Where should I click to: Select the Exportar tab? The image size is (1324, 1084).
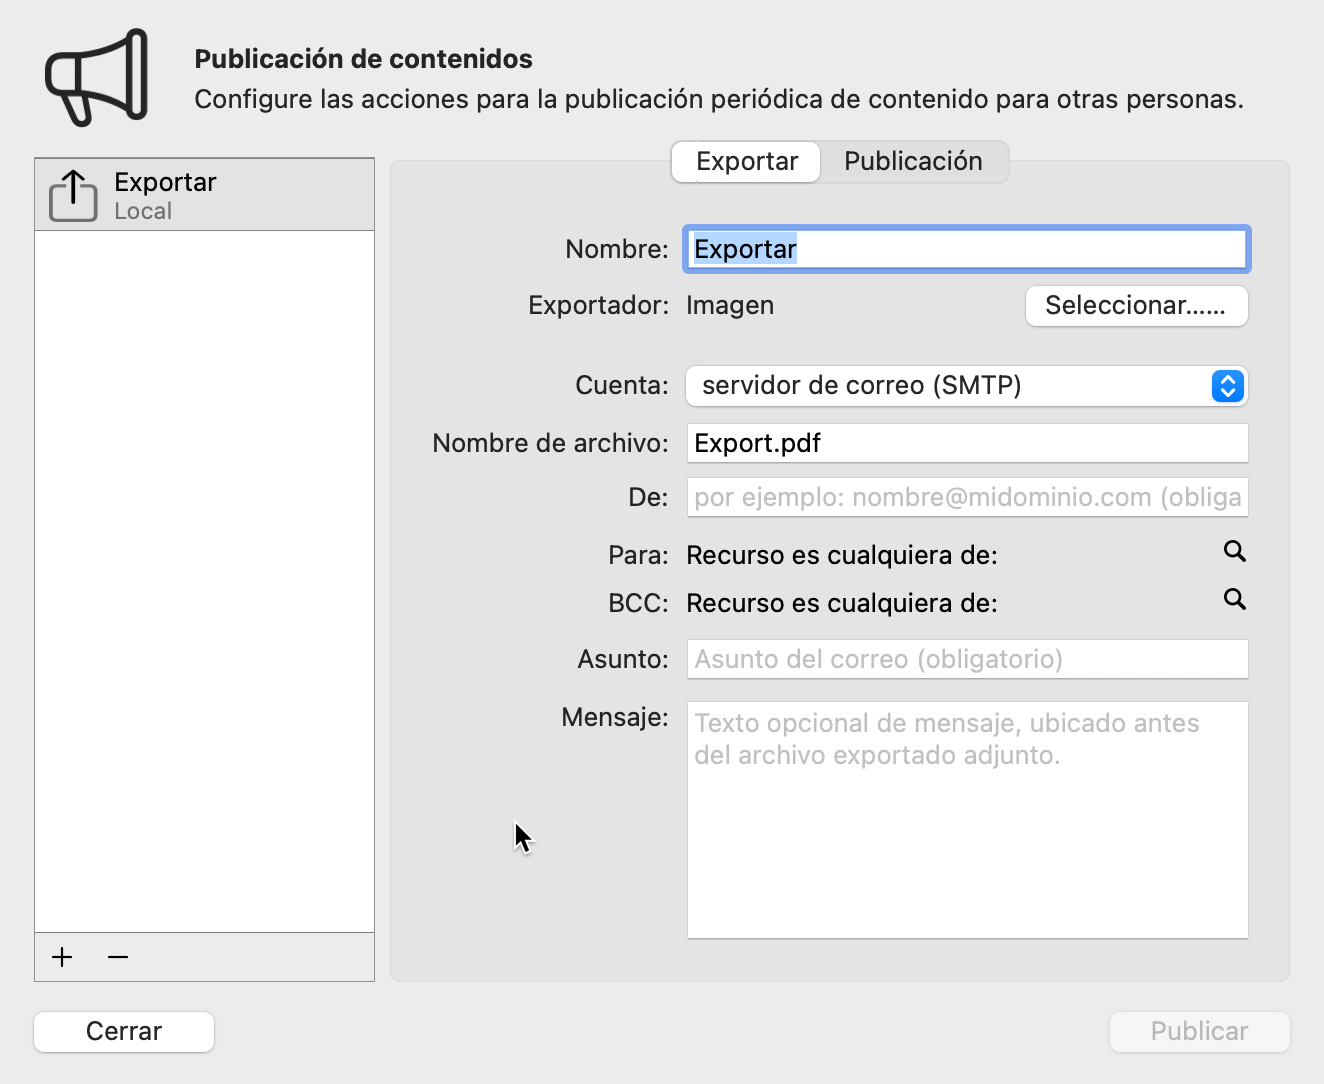745,161
